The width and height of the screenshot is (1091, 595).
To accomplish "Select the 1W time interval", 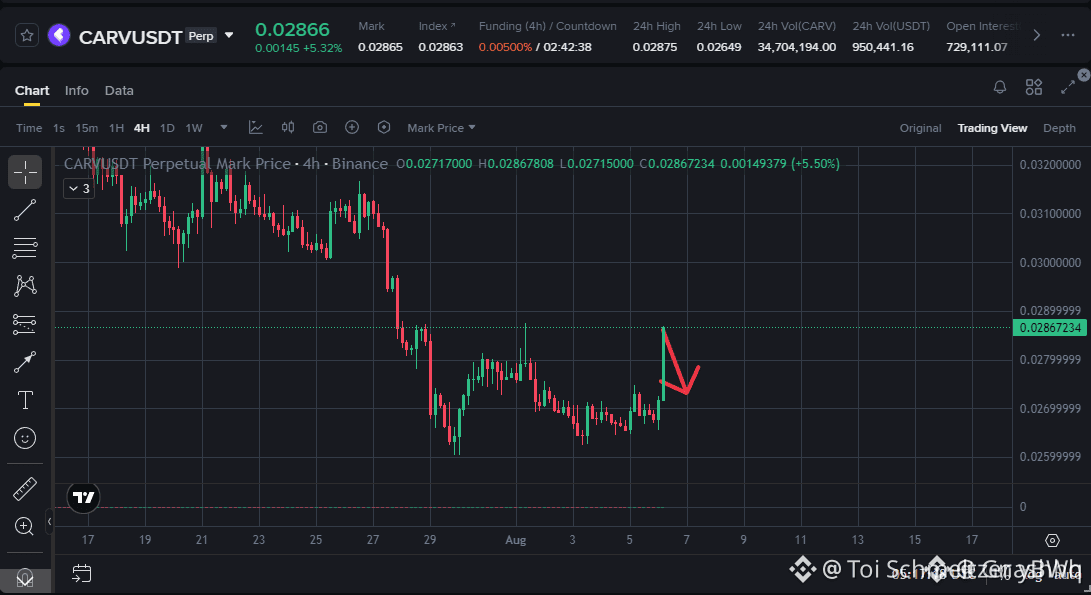I will 194,128.
